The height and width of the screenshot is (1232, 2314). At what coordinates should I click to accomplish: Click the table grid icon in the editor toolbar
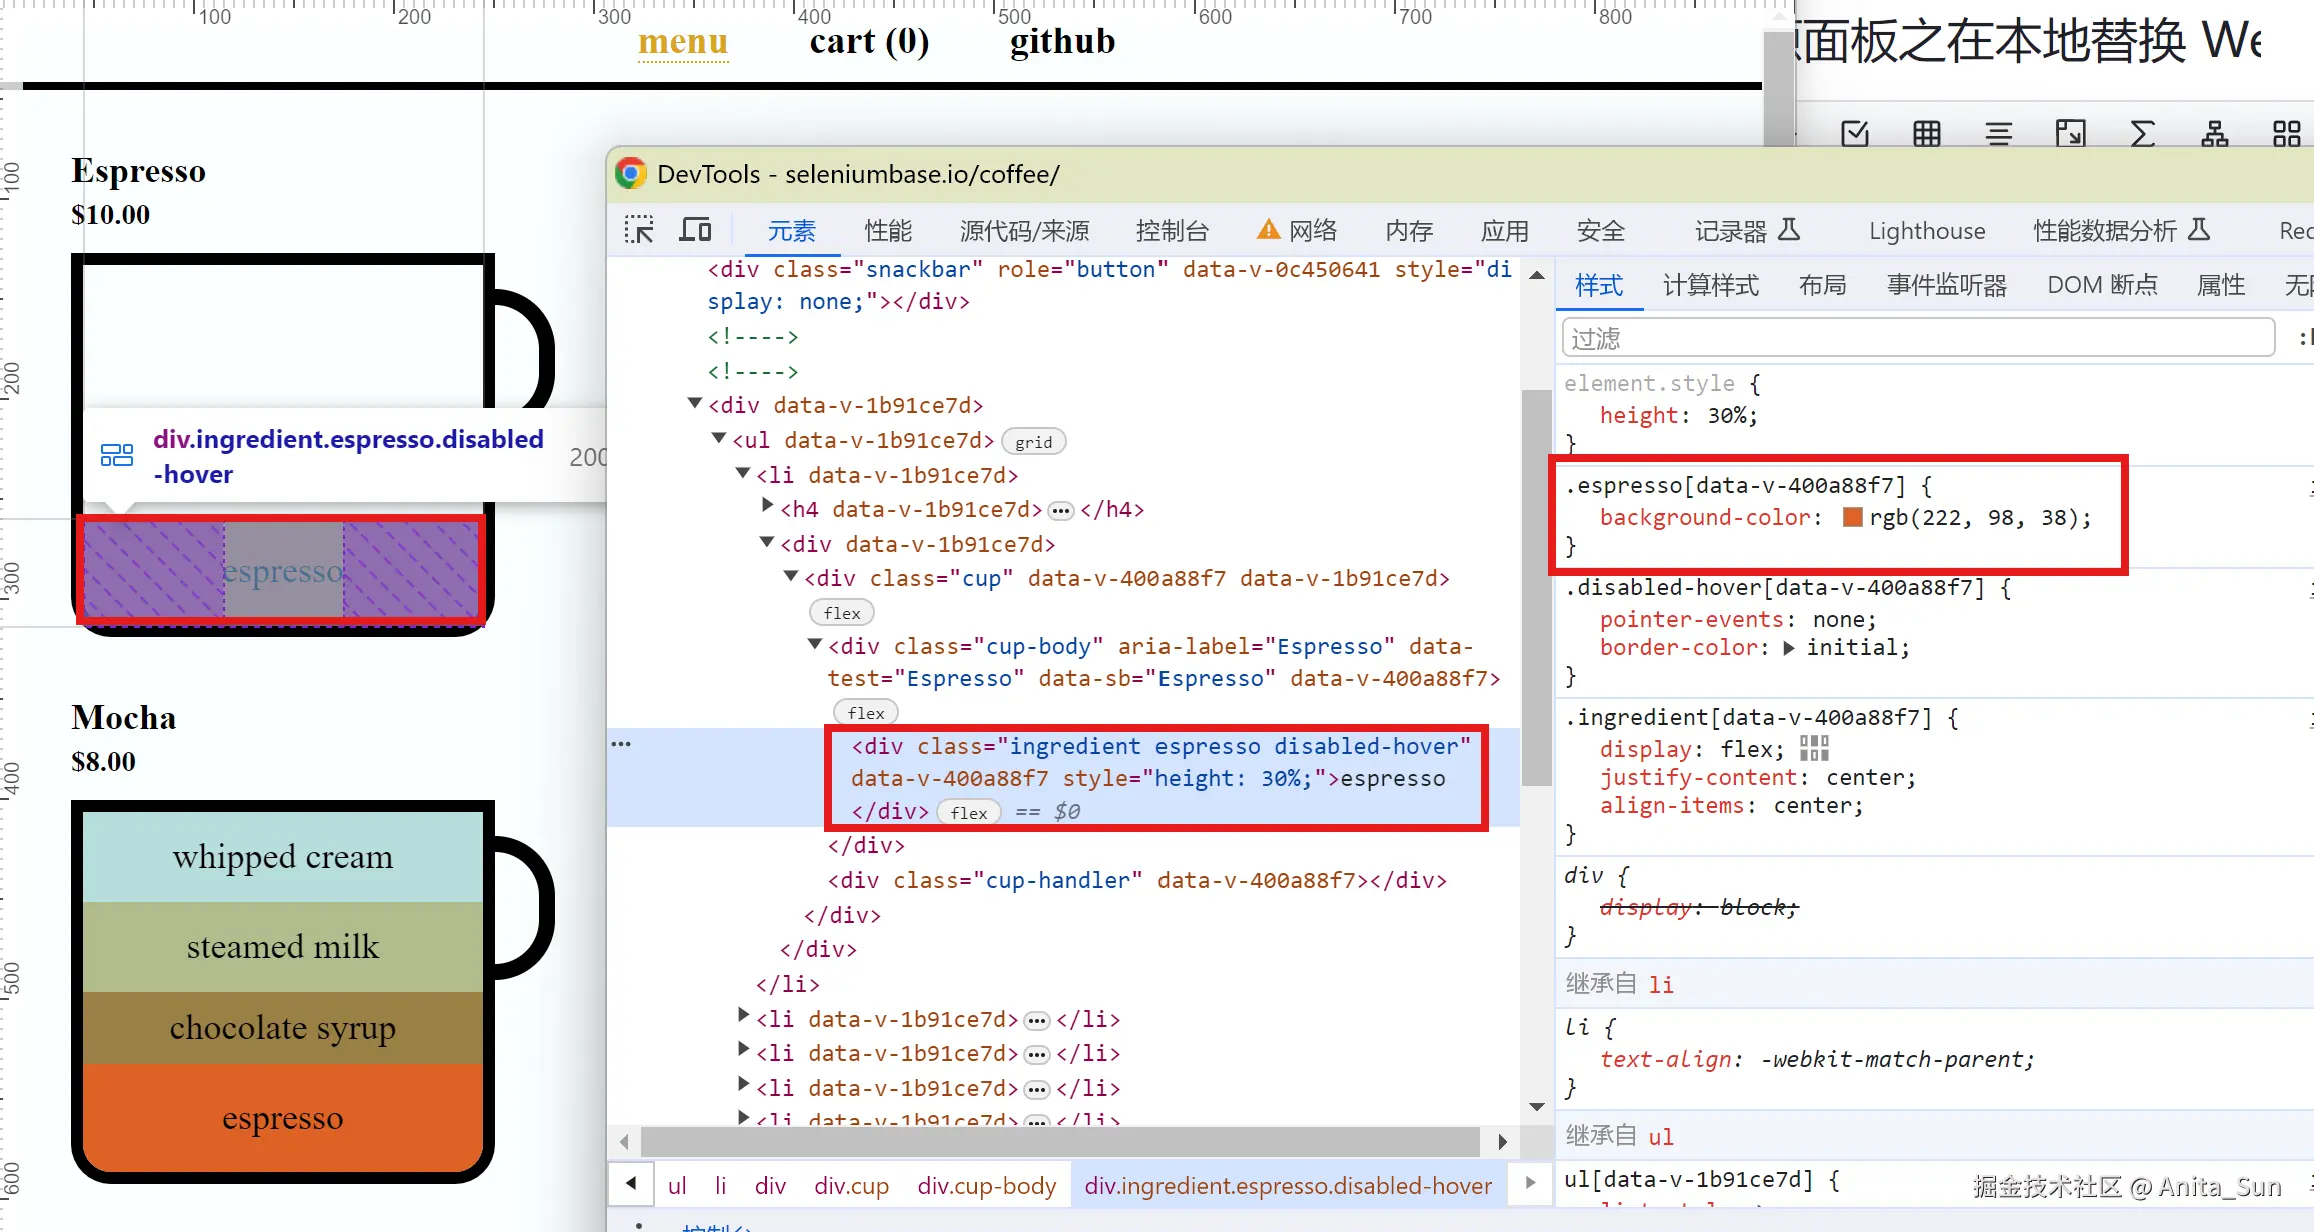click(1926, 133)
